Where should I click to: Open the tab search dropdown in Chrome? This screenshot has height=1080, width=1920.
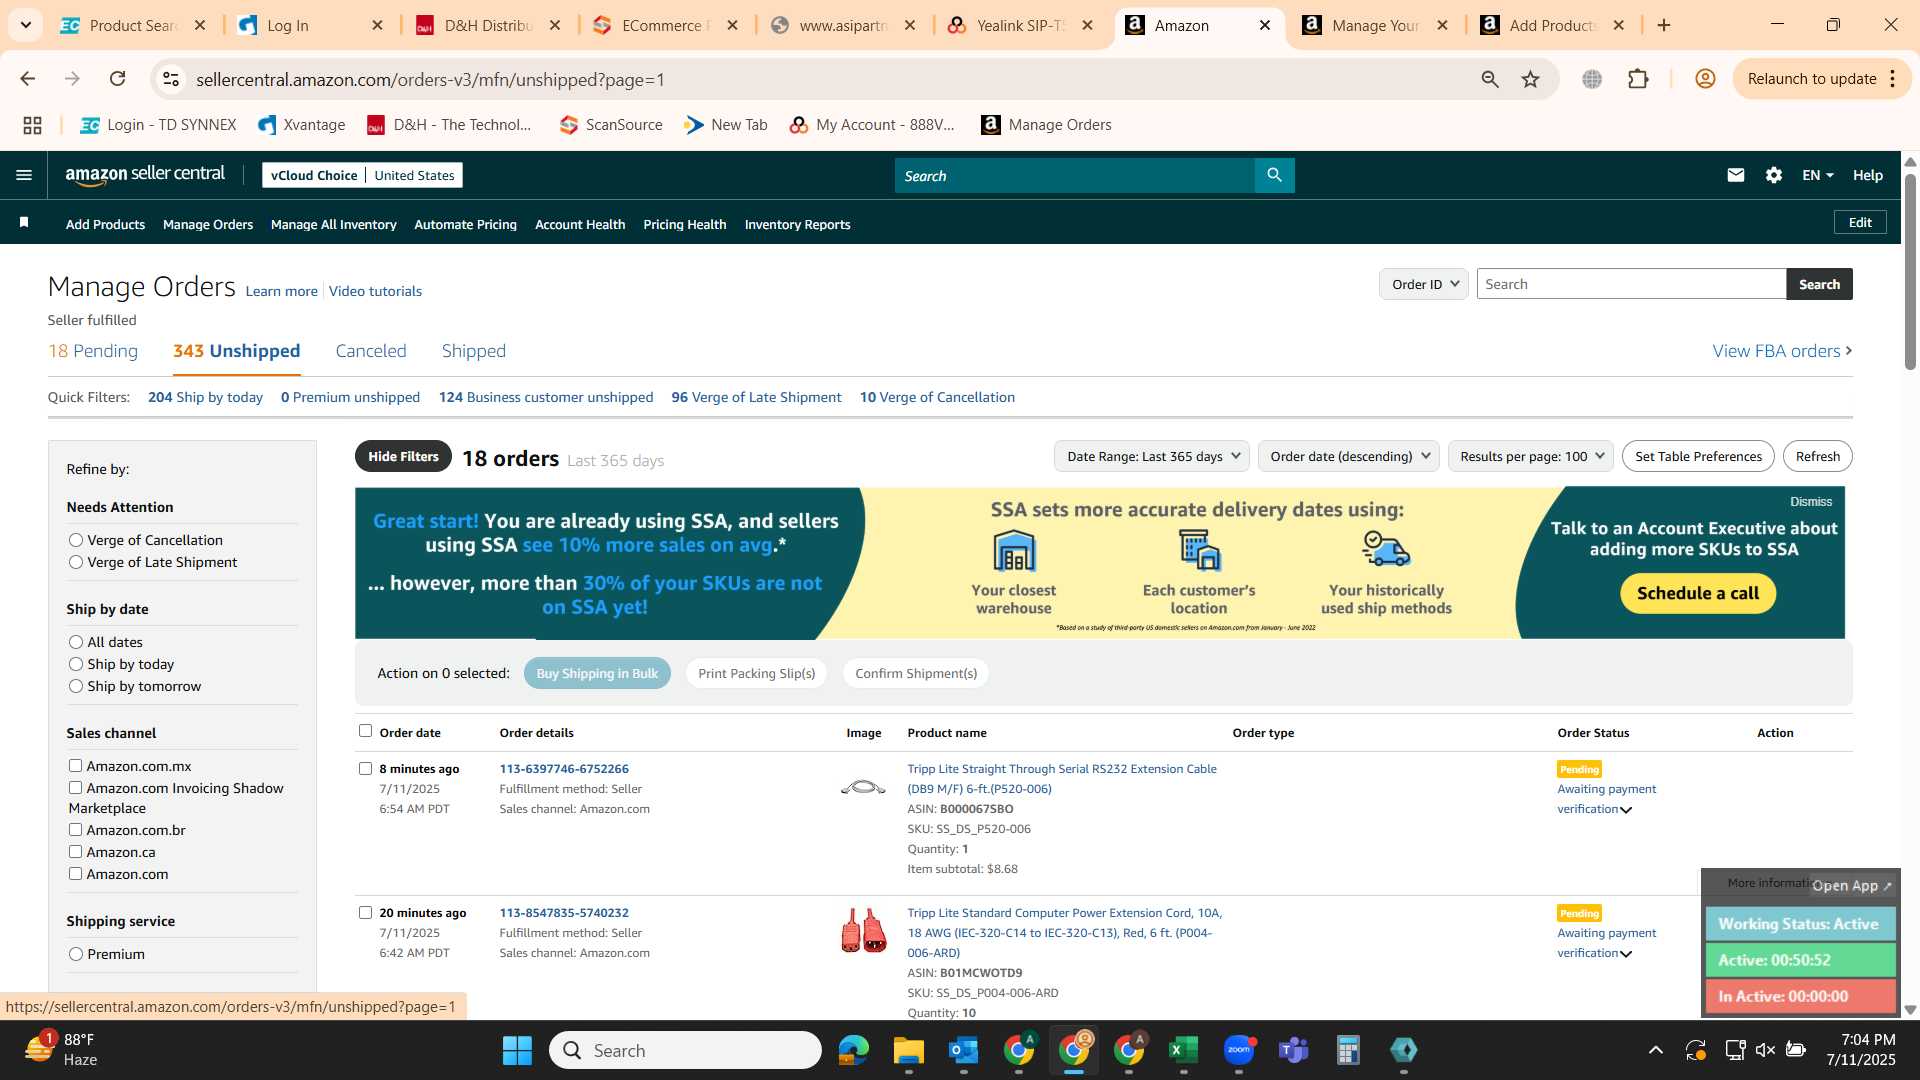click(25, 25)
